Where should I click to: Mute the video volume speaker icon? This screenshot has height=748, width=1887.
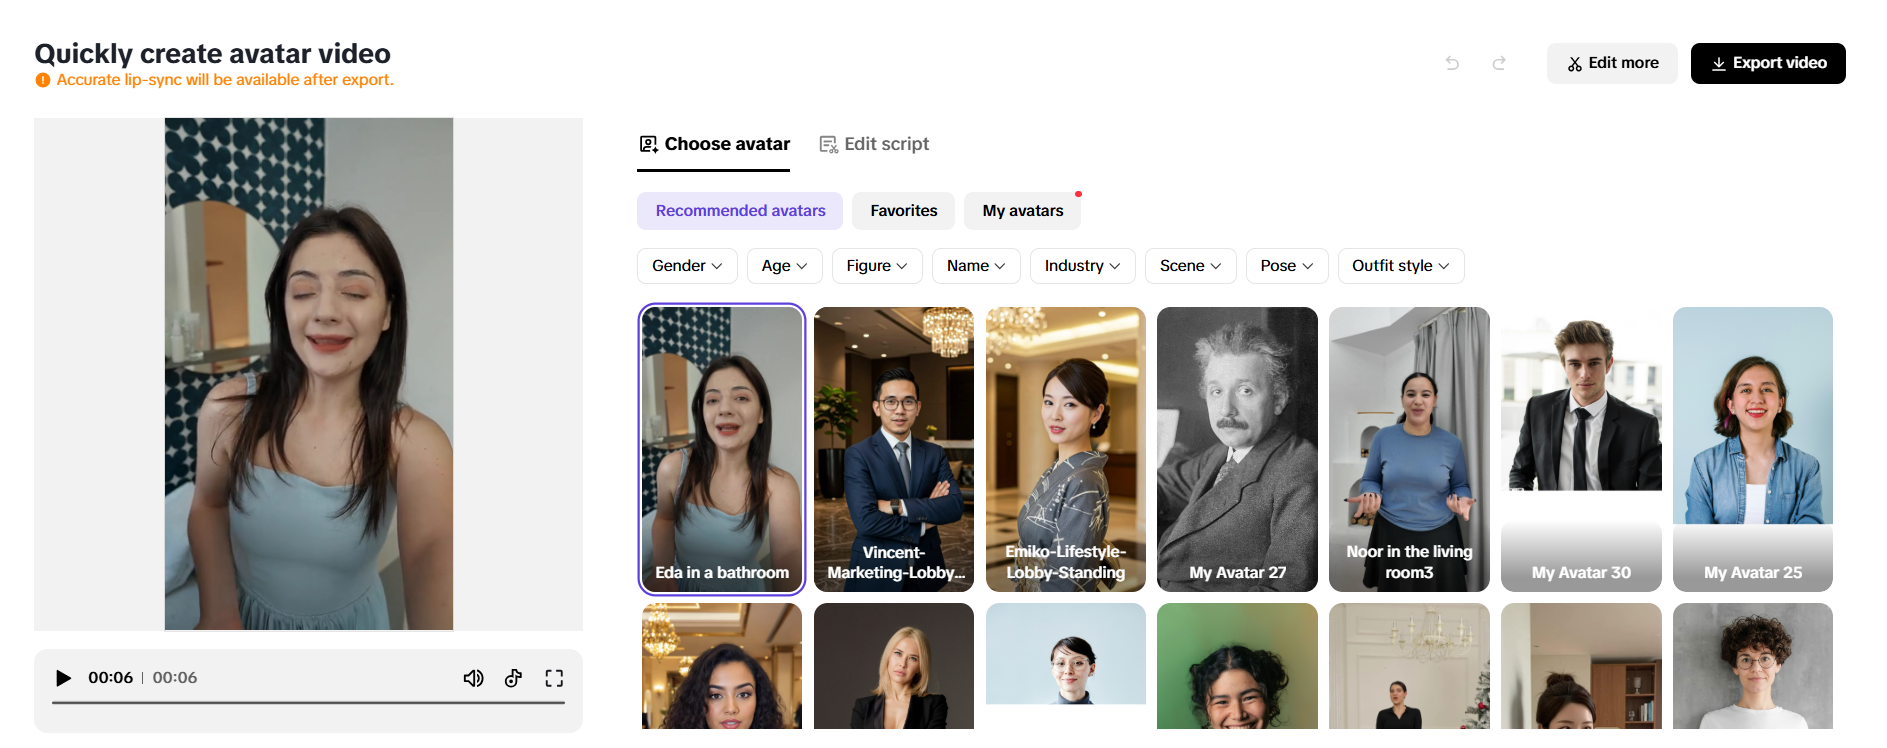tap(473, 679)
